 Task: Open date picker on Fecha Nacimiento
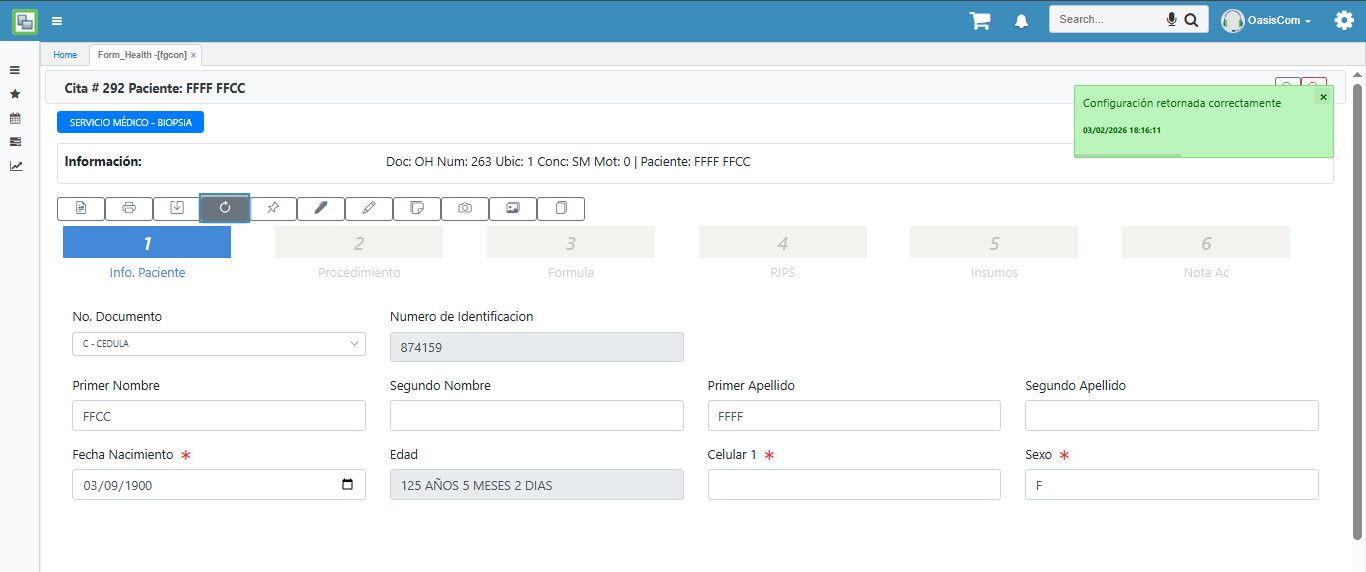coord(347,485)
